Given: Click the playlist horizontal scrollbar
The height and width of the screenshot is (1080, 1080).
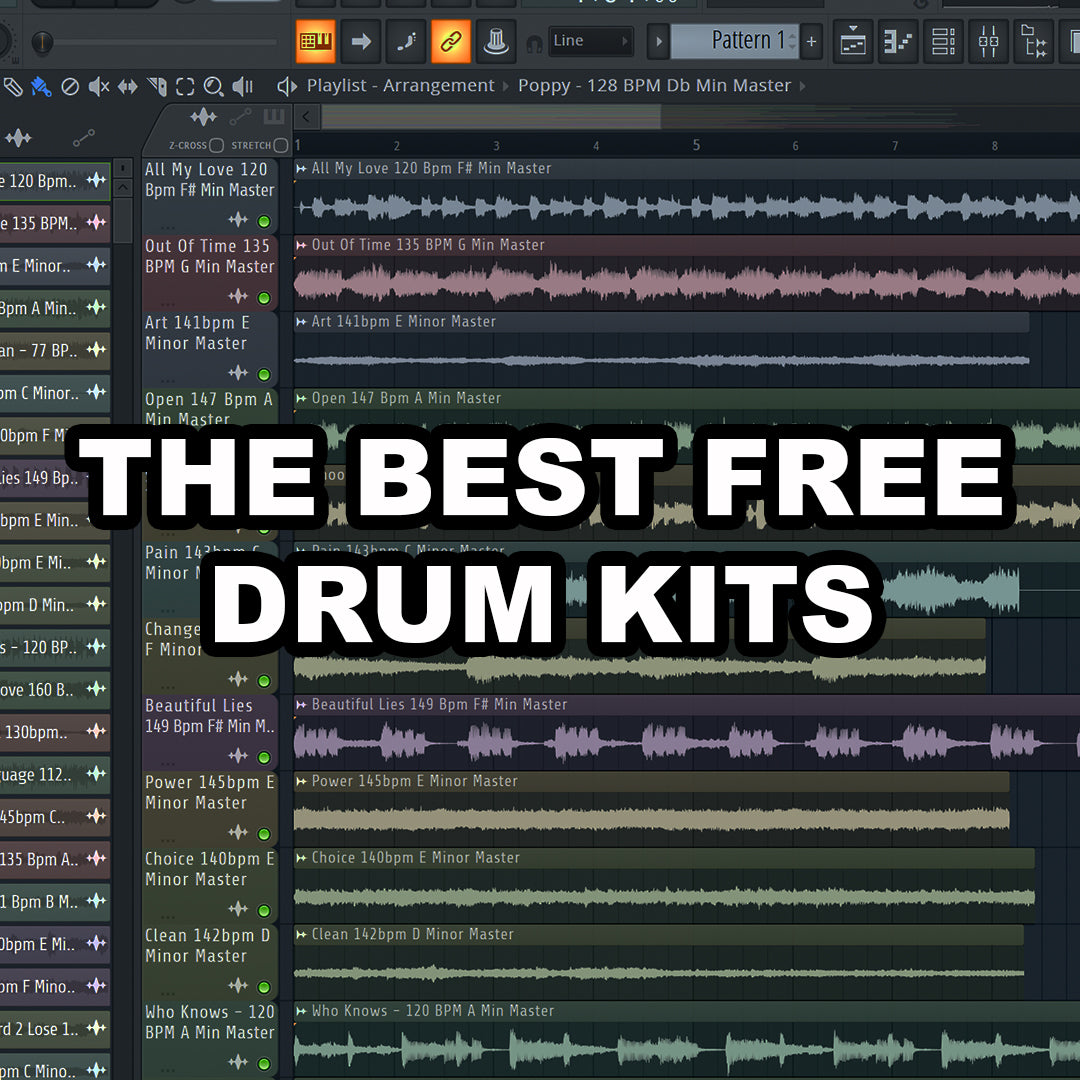Looking at the screenshot, I should coord(490,117).
